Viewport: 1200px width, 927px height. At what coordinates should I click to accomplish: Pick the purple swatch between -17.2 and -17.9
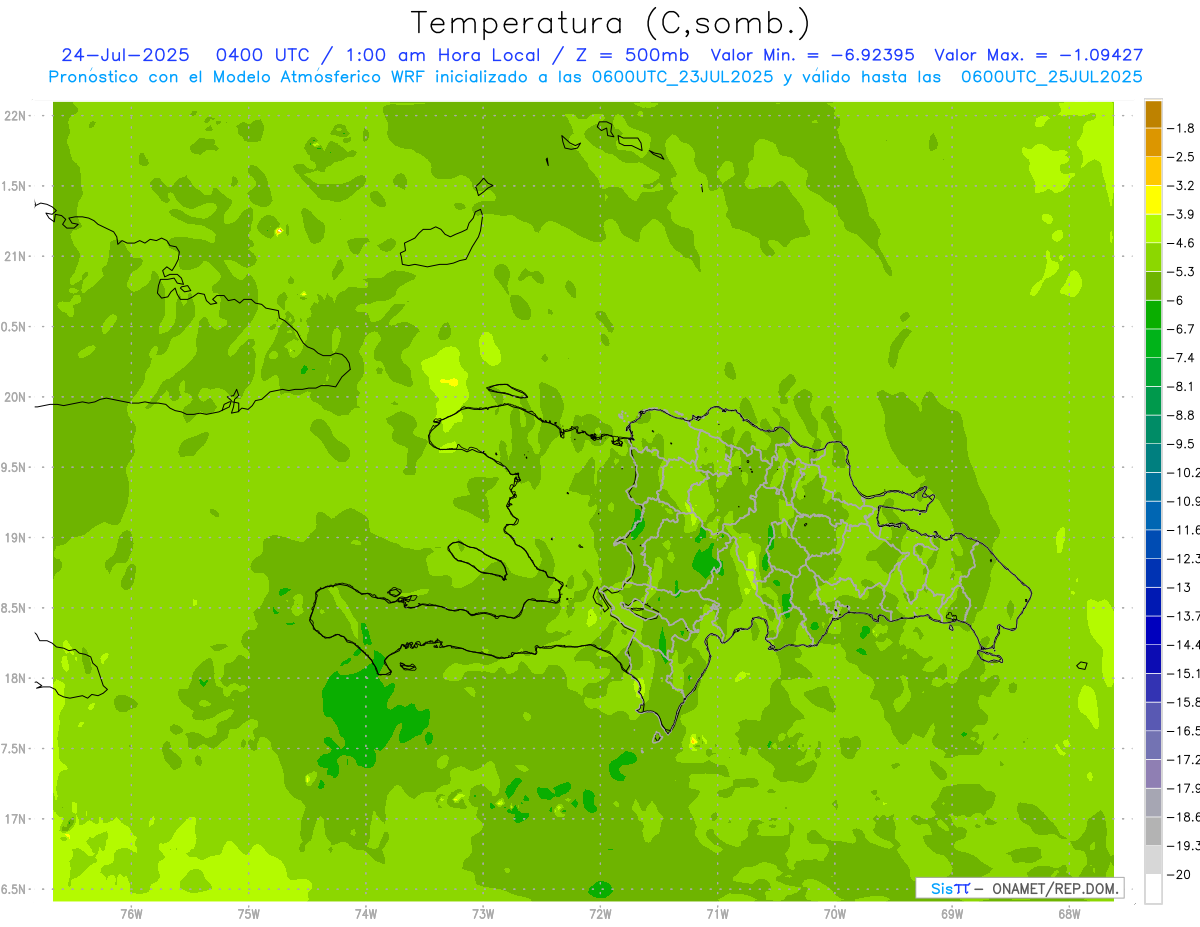pyautogui.click(x=1153, y=774)
